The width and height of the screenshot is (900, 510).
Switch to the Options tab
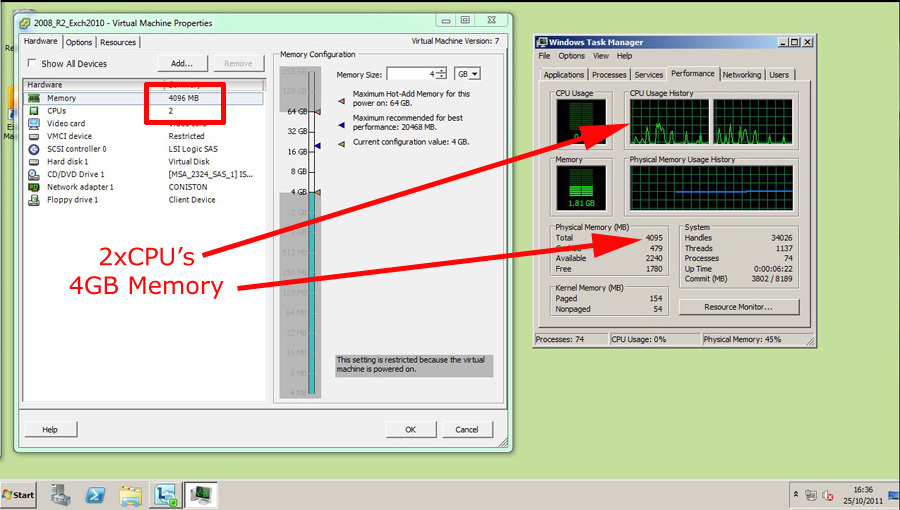[x=79, y=42]
